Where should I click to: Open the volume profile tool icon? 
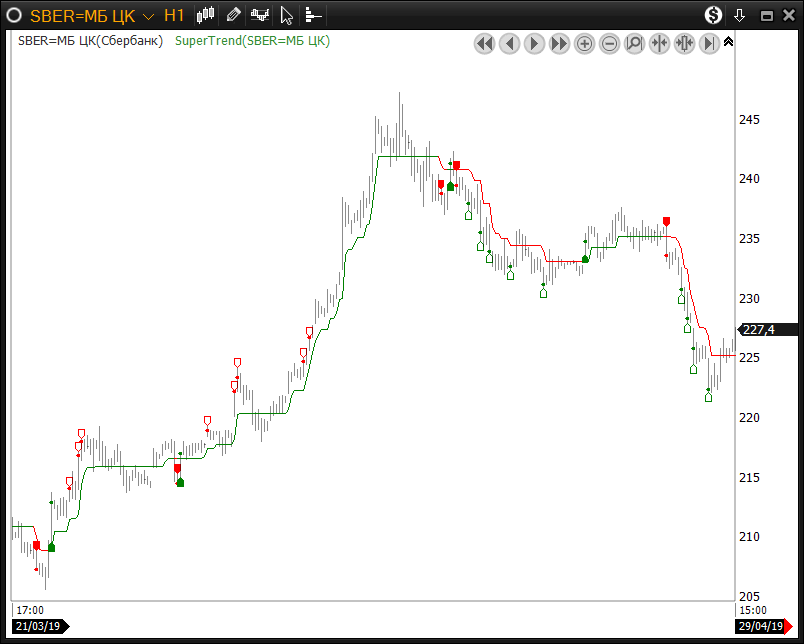click(x=313, y=15)
